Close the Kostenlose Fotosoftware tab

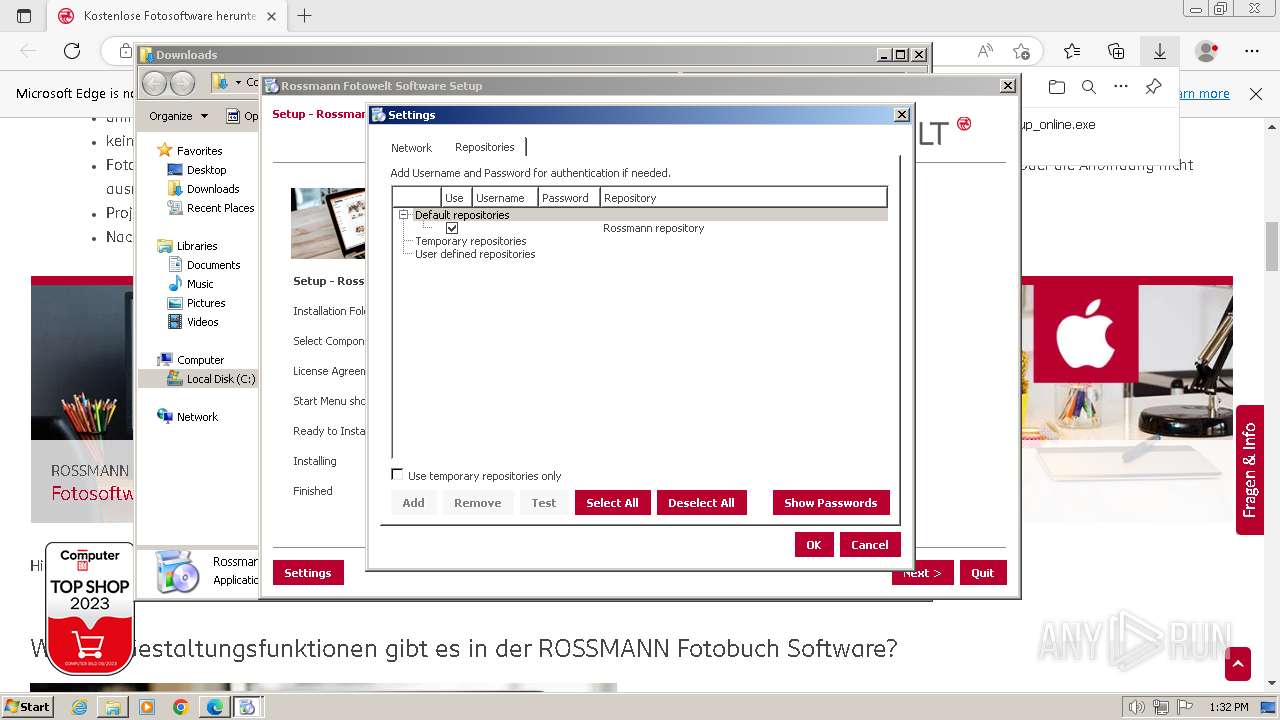click(271, 16)
